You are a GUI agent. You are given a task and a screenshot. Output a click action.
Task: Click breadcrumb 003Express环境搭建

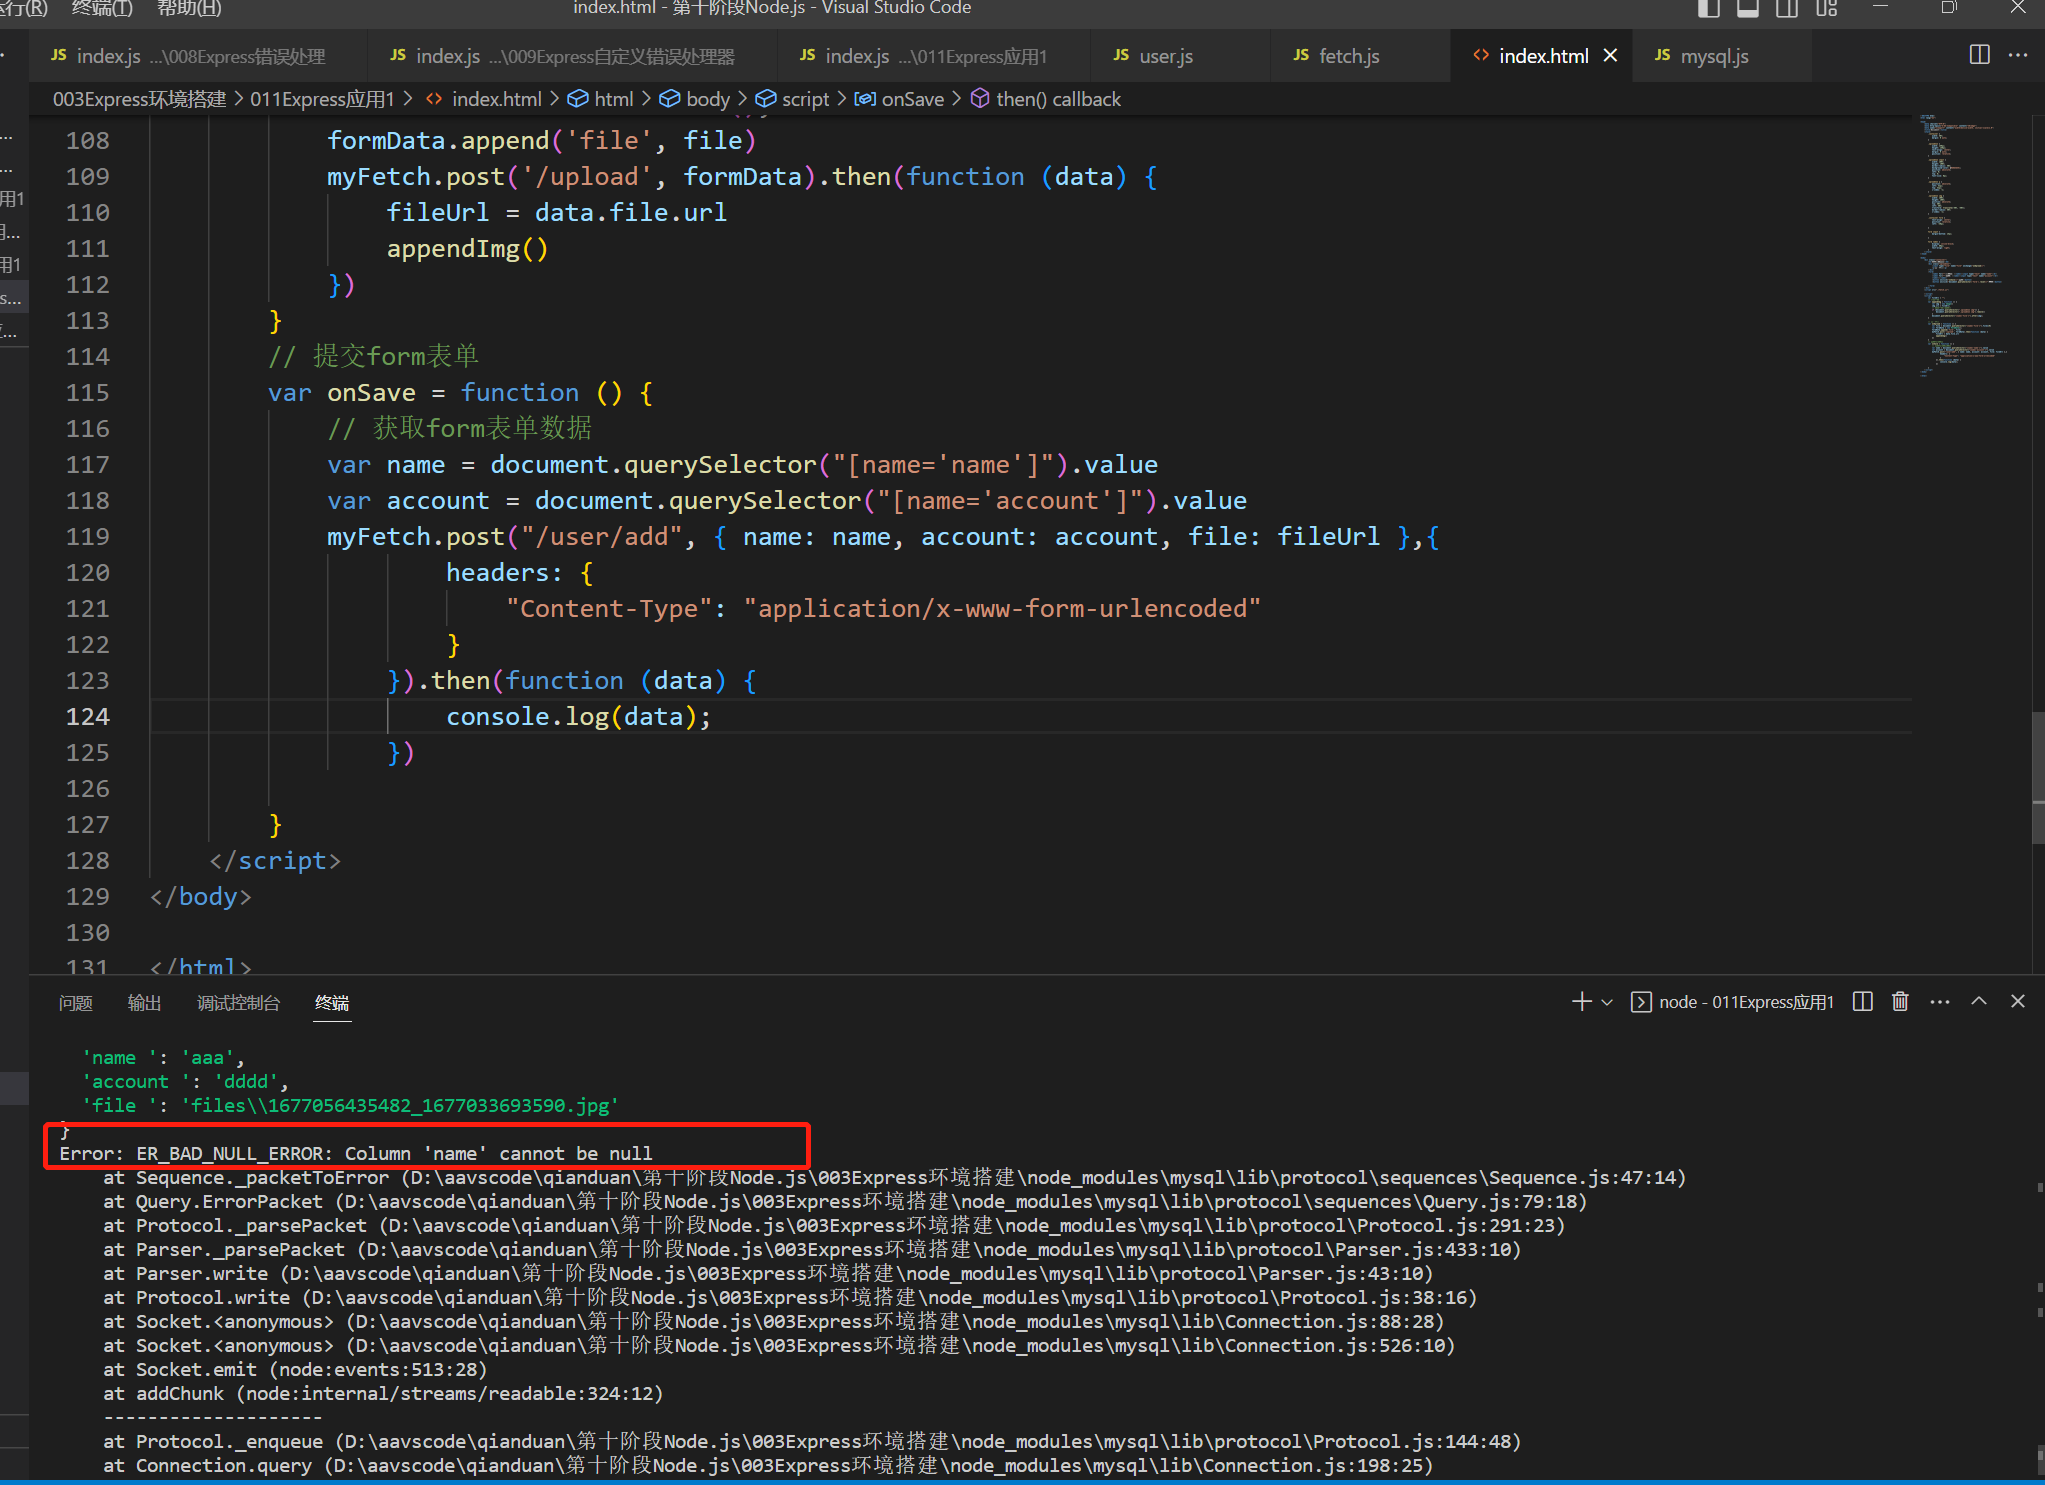tap(140, 99)
